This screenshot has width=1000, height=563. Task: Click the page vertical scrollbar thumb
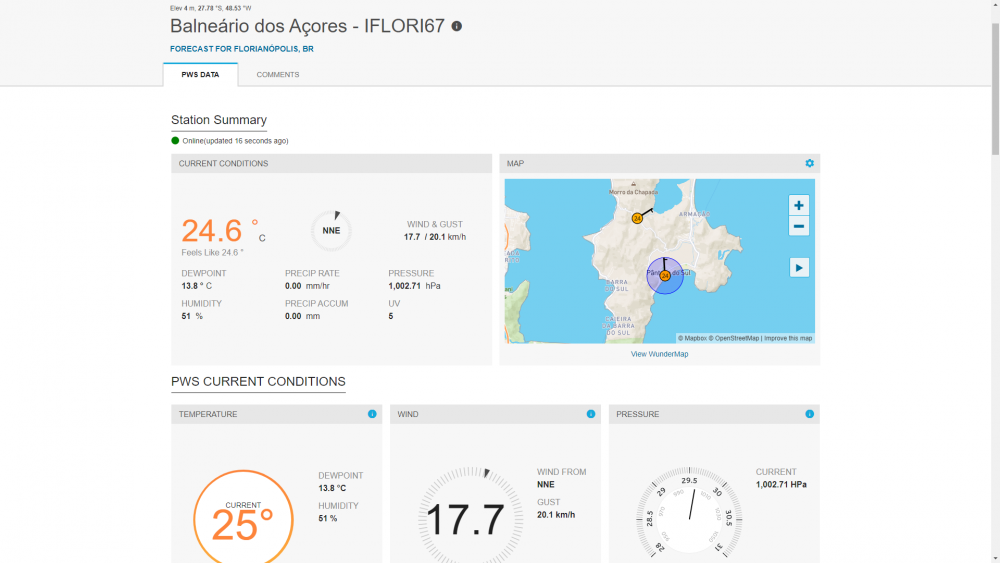point(994,80)
